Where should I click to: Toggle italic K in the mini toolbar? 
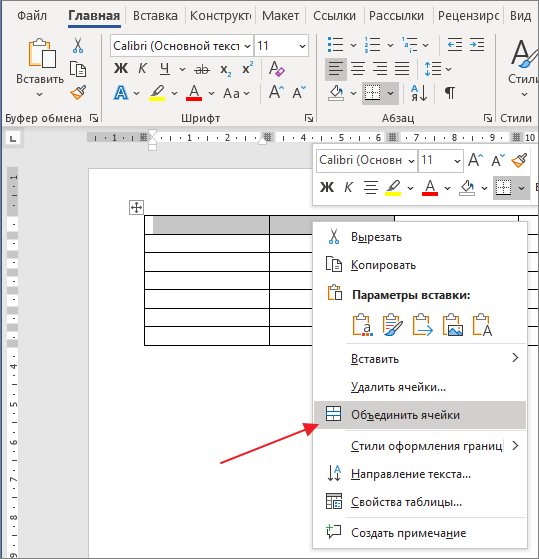click(348, 187)
